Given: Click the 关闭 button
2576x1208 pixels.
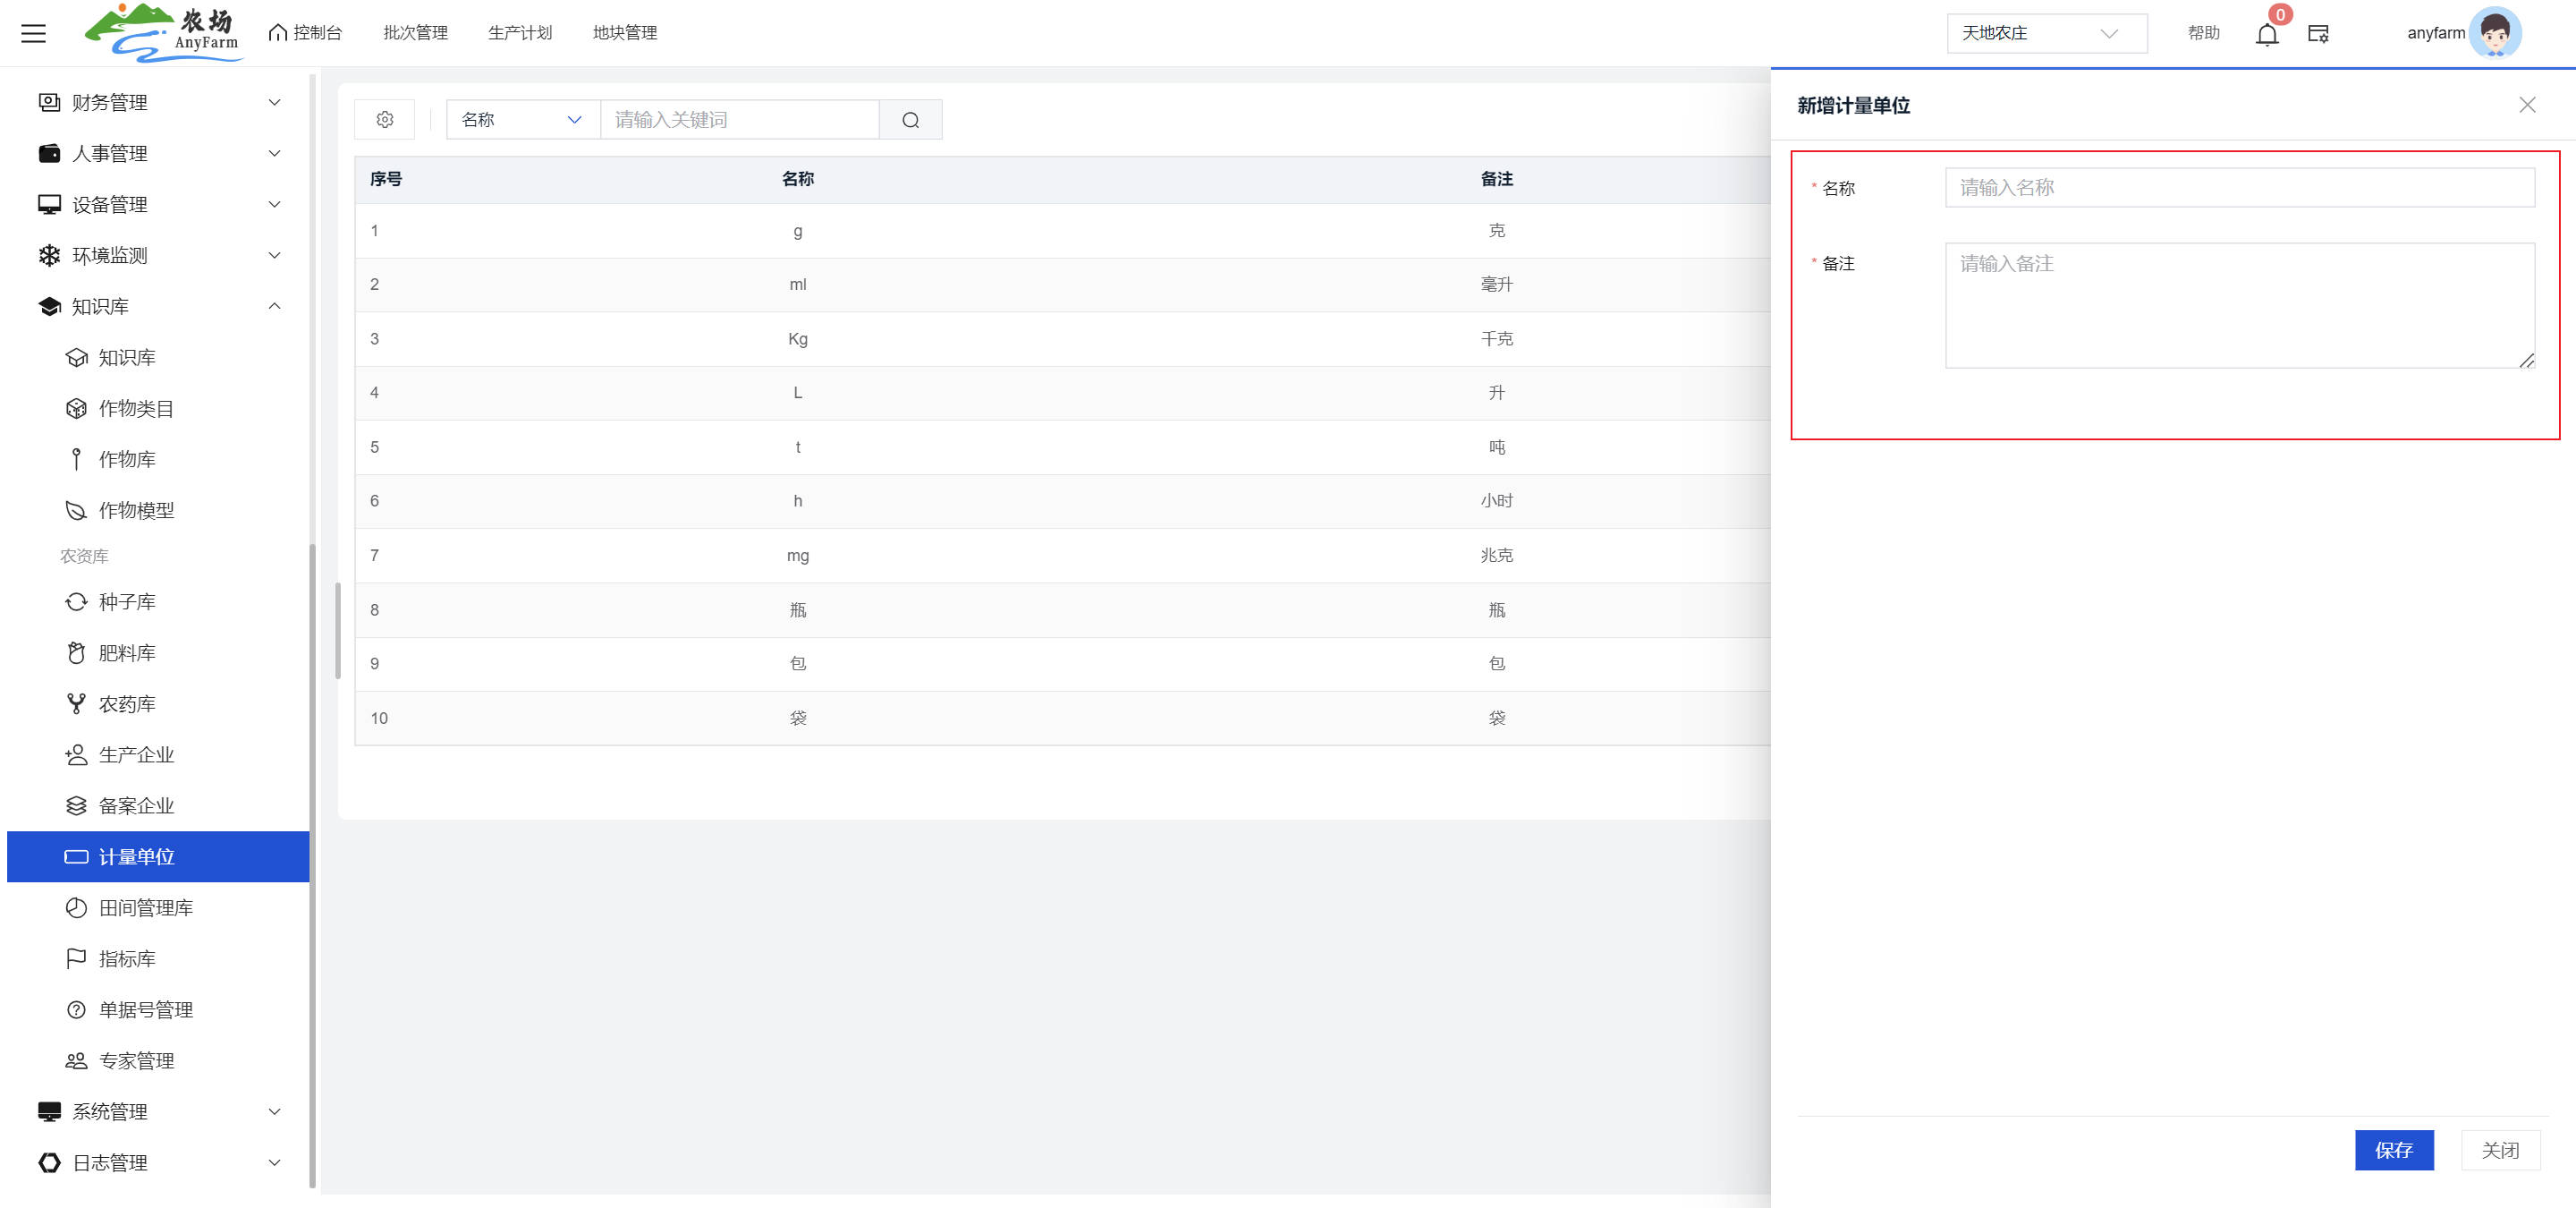Looking at the screenshot, I should [2499, 1150].
